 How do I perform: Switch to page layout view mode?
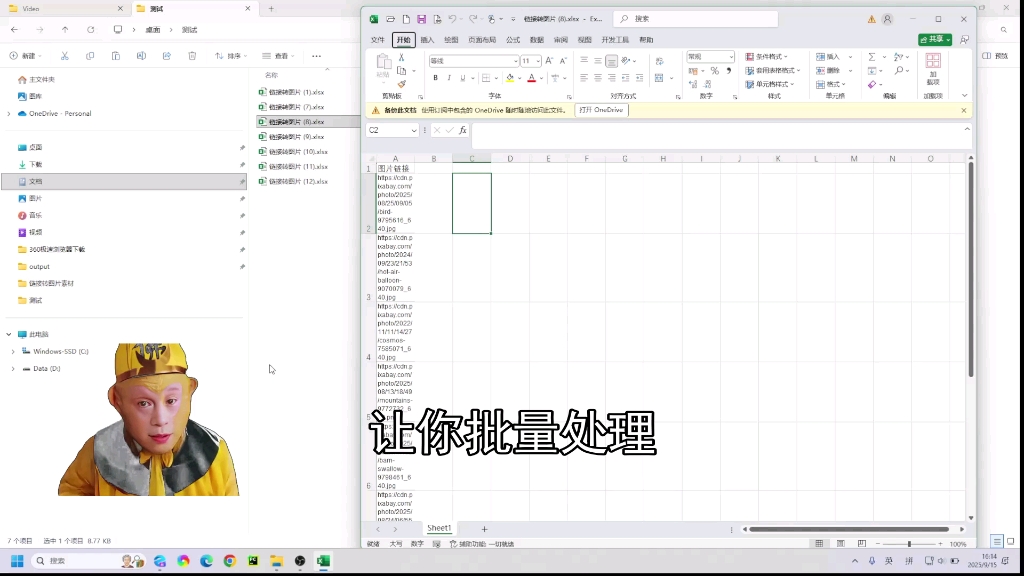(840, 544)
